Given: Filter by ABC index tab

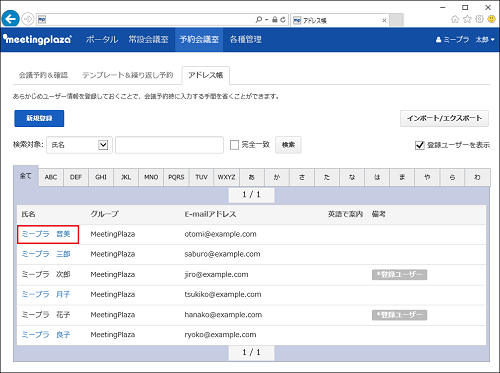Looking at the screenshot, I should point(51,177).
